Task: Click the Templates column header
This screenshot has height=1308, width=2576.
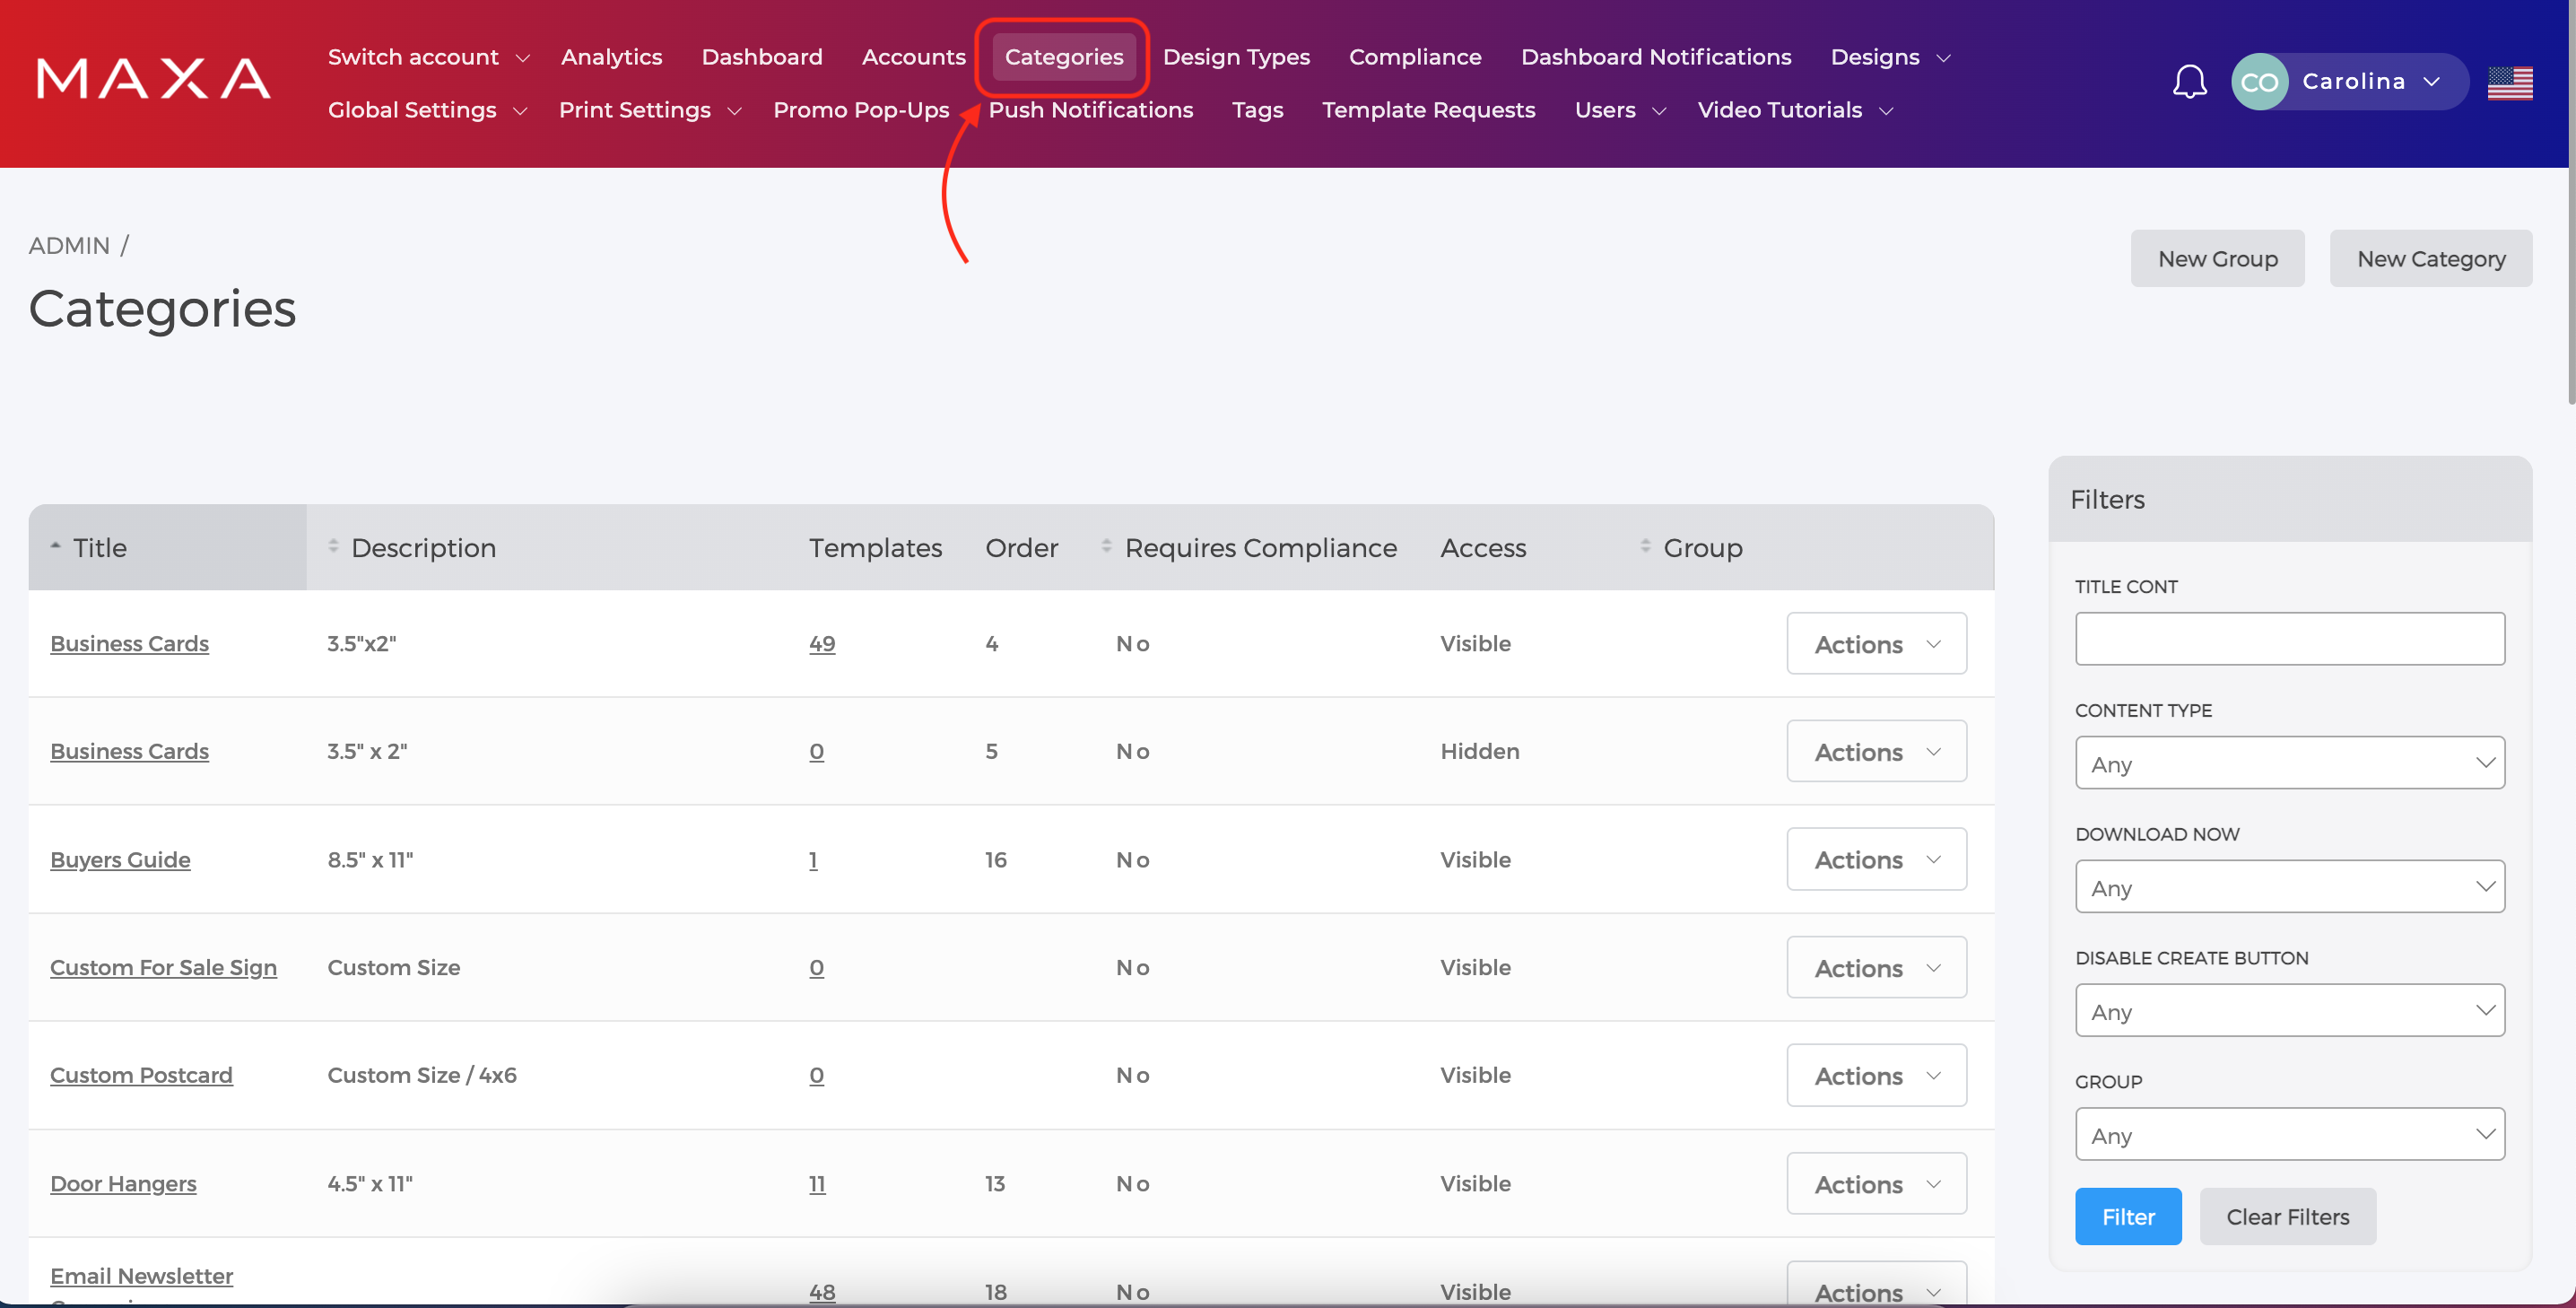Action: point(875,547)
